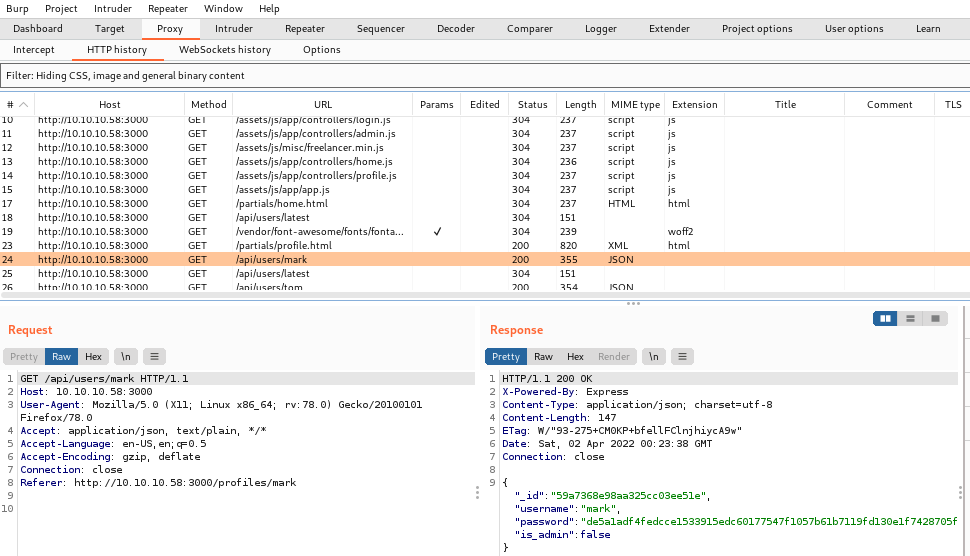Sort history by the # column arrow
Screen dimensions: 970x556
coord(24,105)
